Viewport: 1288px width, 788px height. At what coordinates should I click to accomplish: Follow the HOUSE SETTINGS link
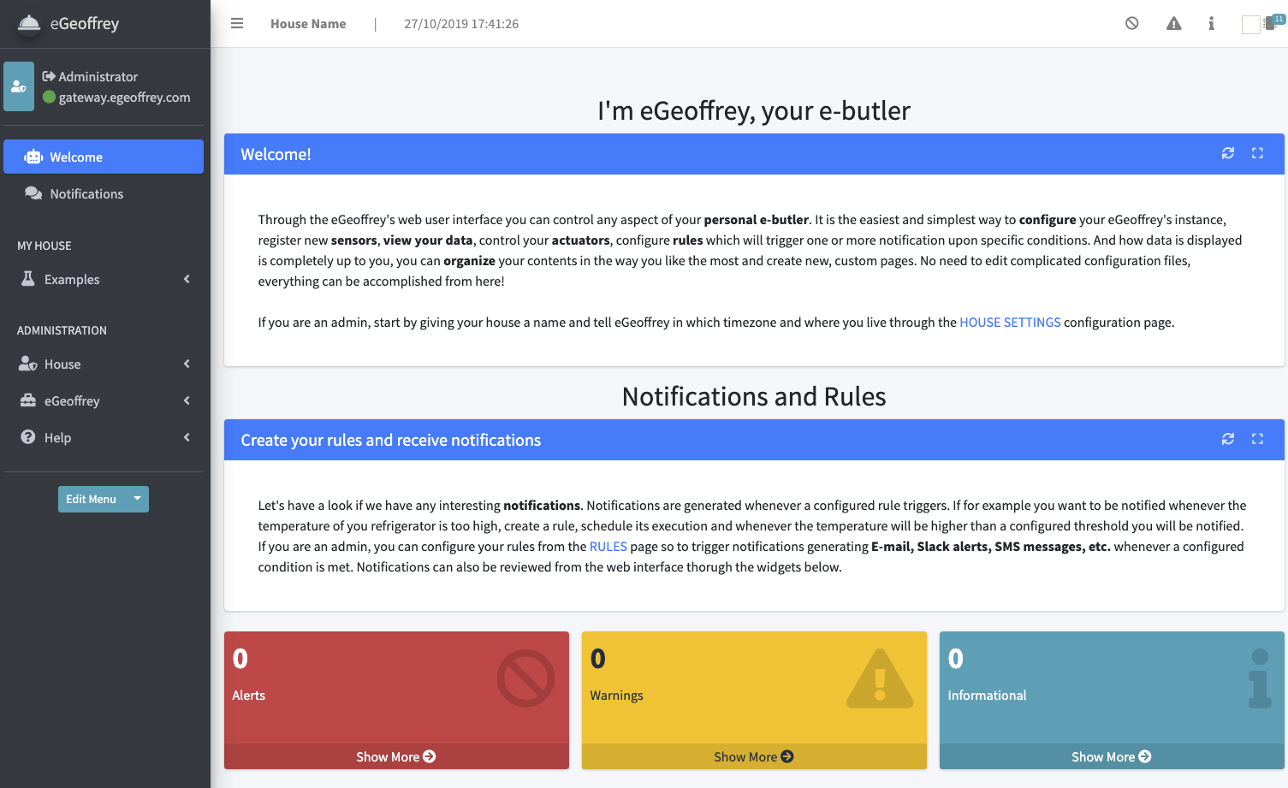(1010, 323)
